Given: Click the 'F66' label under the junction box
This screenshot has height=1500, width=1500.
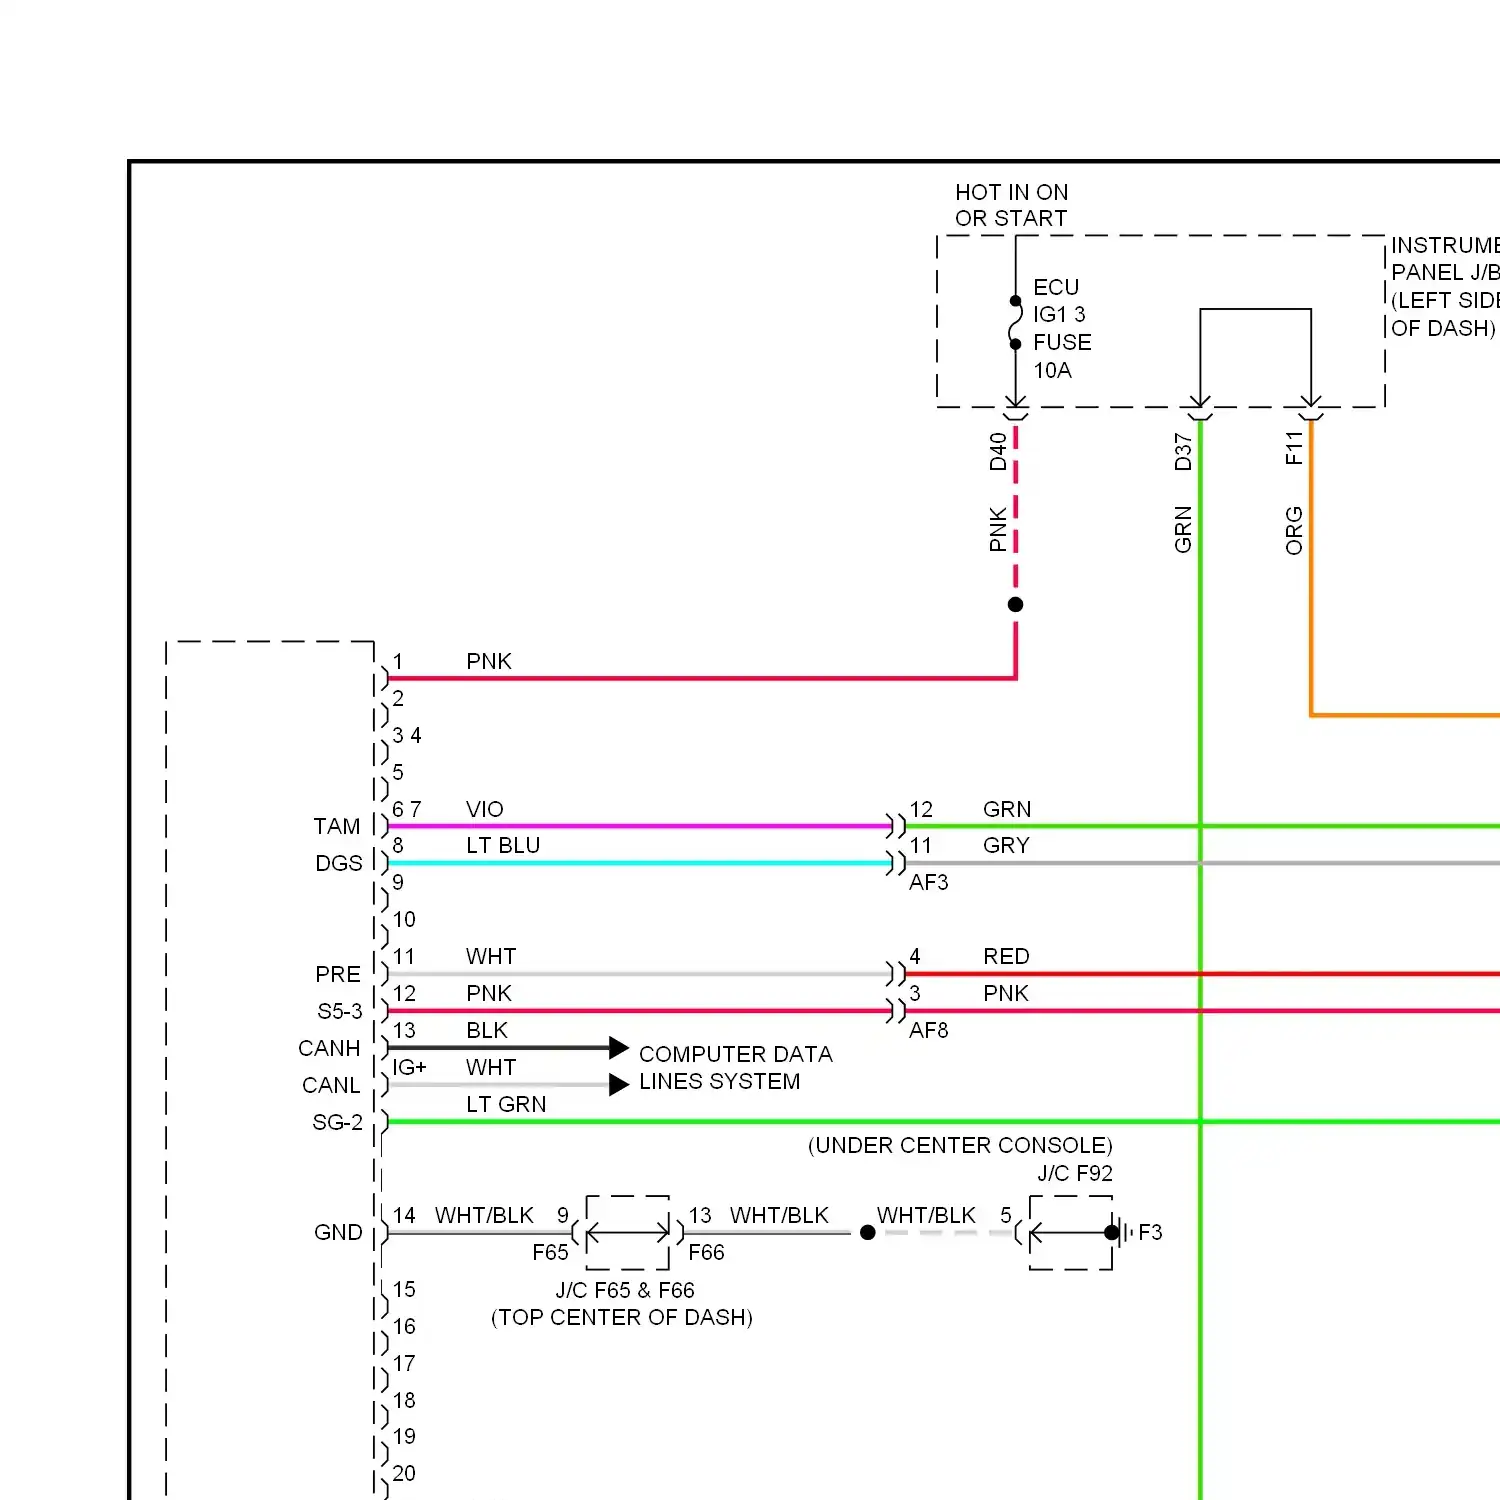Looking at the screenshot, I should tap(706, 1252).
